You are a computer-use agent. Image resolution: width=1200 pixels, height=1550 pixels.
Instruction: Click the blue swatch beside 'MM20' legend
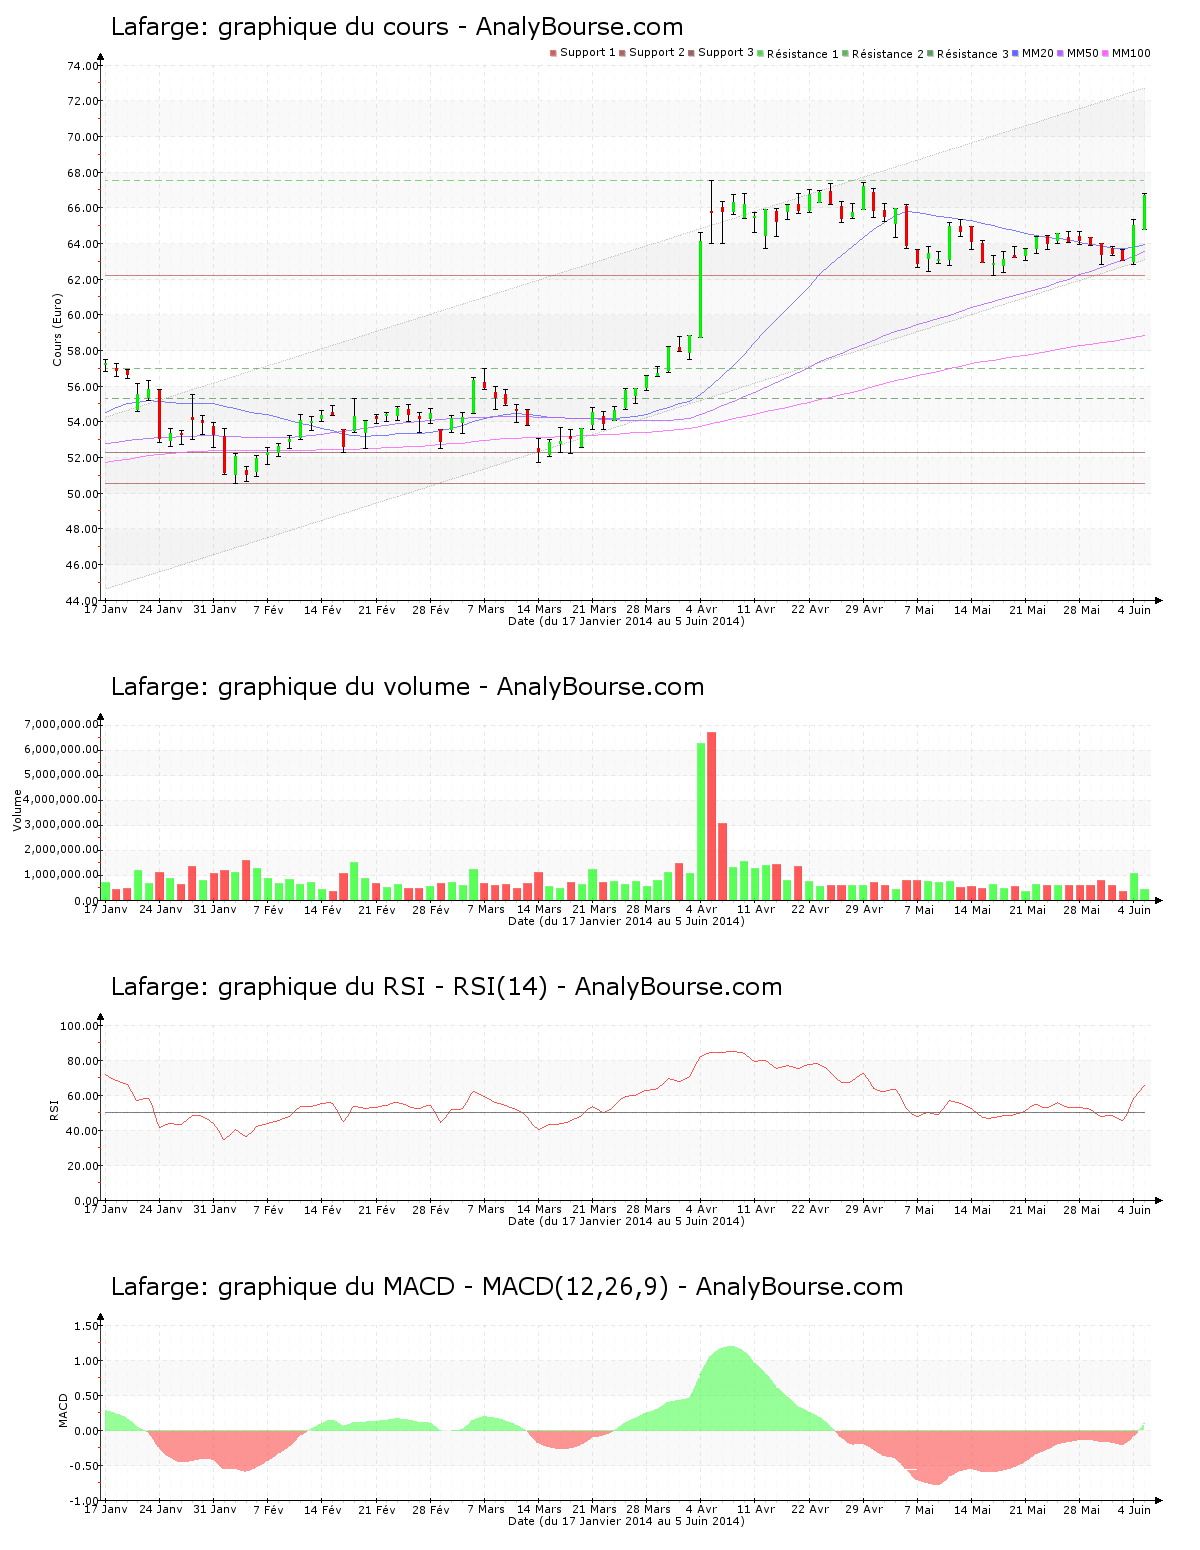coord(1016,53)
